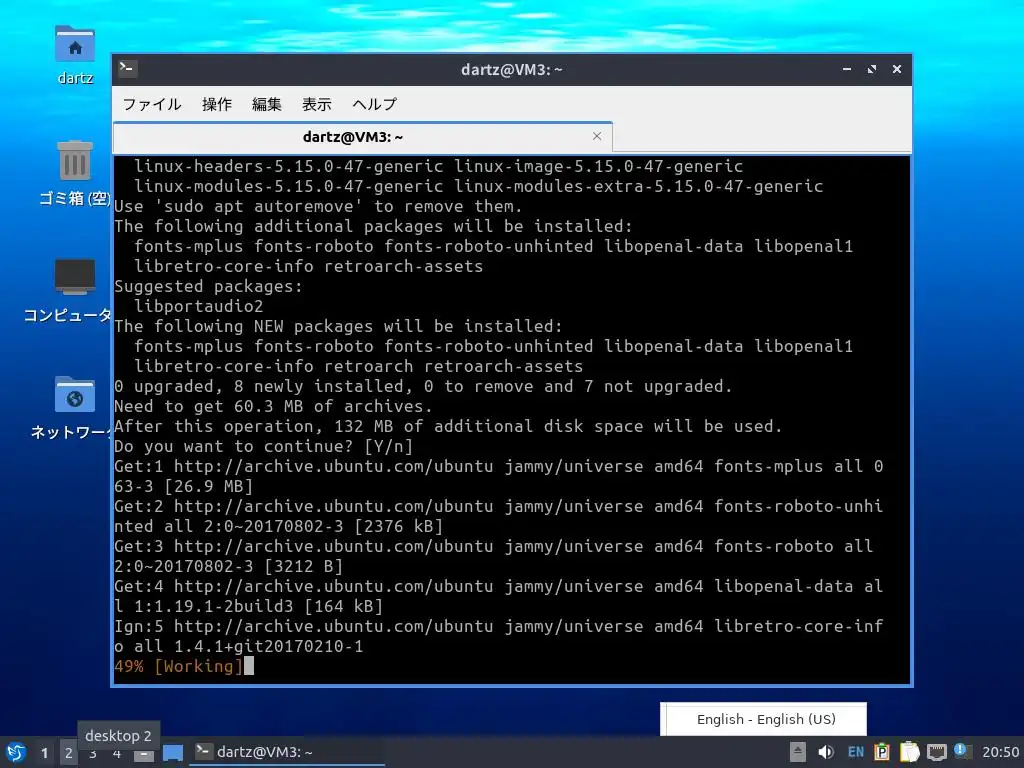Open the ゴミ箱 trash desktop icon

(x=74, y=173)
